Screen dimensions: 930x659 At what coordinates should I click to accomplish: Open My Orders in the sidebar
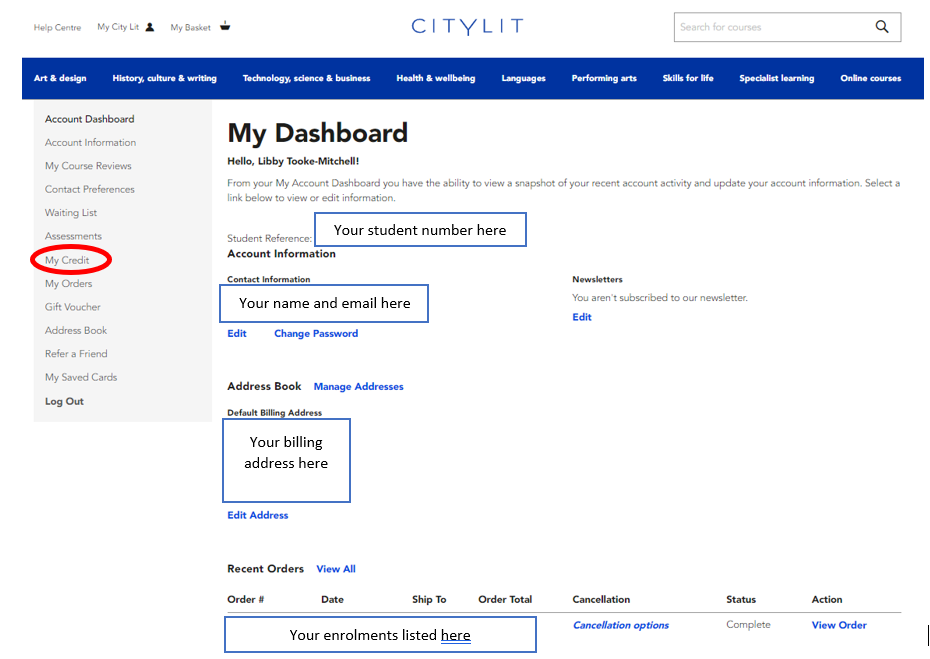point(68,284)
